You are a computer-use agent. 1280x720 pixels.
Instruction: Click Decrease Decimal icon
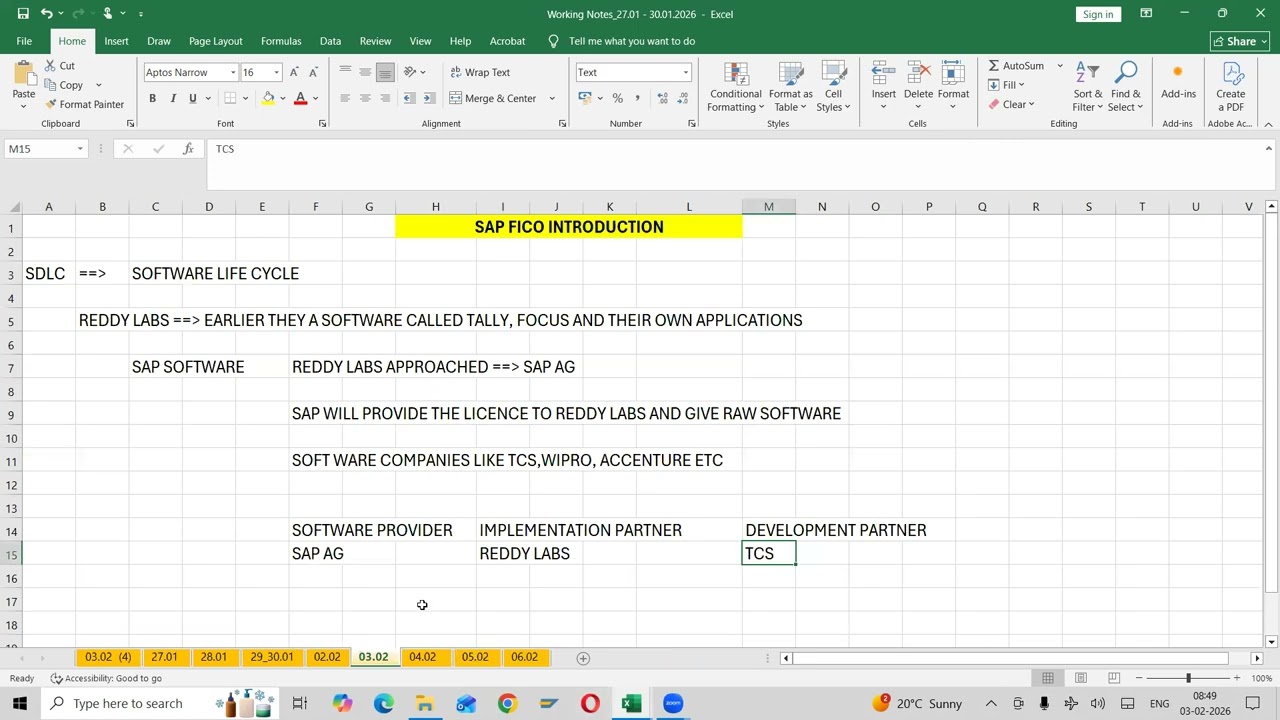tap(681, 98)
